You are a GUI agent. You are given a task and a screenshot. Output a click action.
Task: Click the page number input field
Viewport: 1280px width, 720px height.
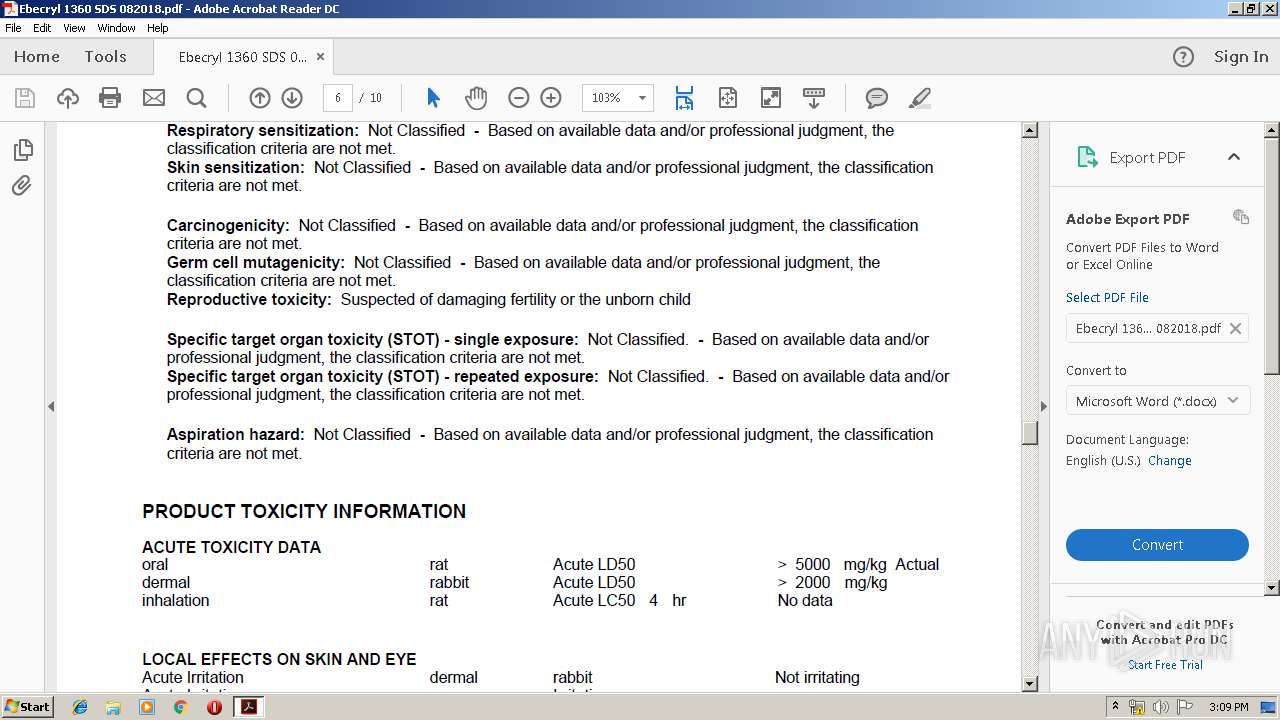(x=338, y=98)
